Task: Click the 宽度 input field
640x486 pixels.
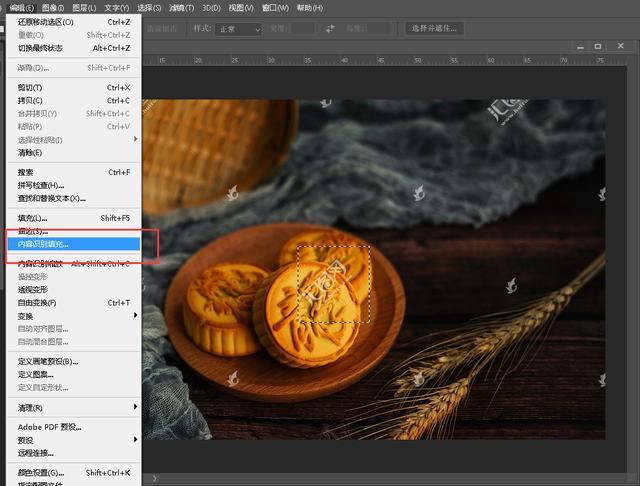Action: point(302,29)
